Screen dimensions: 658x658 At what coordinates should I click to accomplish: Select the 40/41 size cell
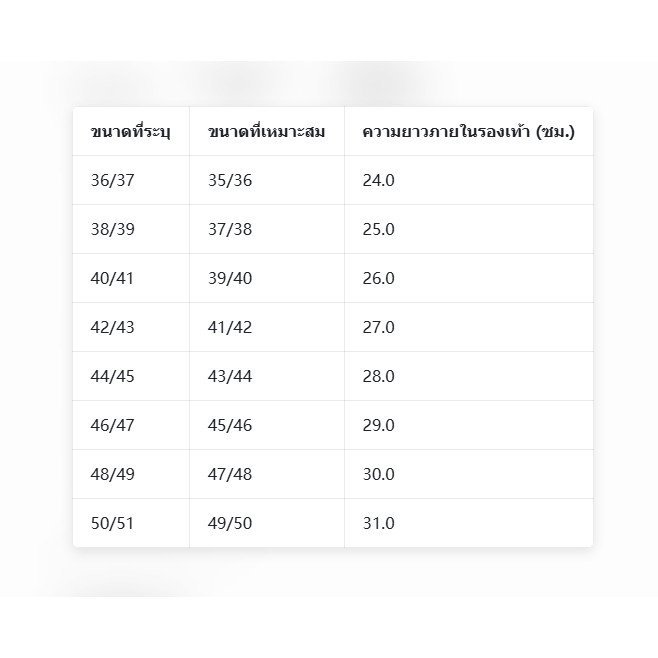[131, 278]
